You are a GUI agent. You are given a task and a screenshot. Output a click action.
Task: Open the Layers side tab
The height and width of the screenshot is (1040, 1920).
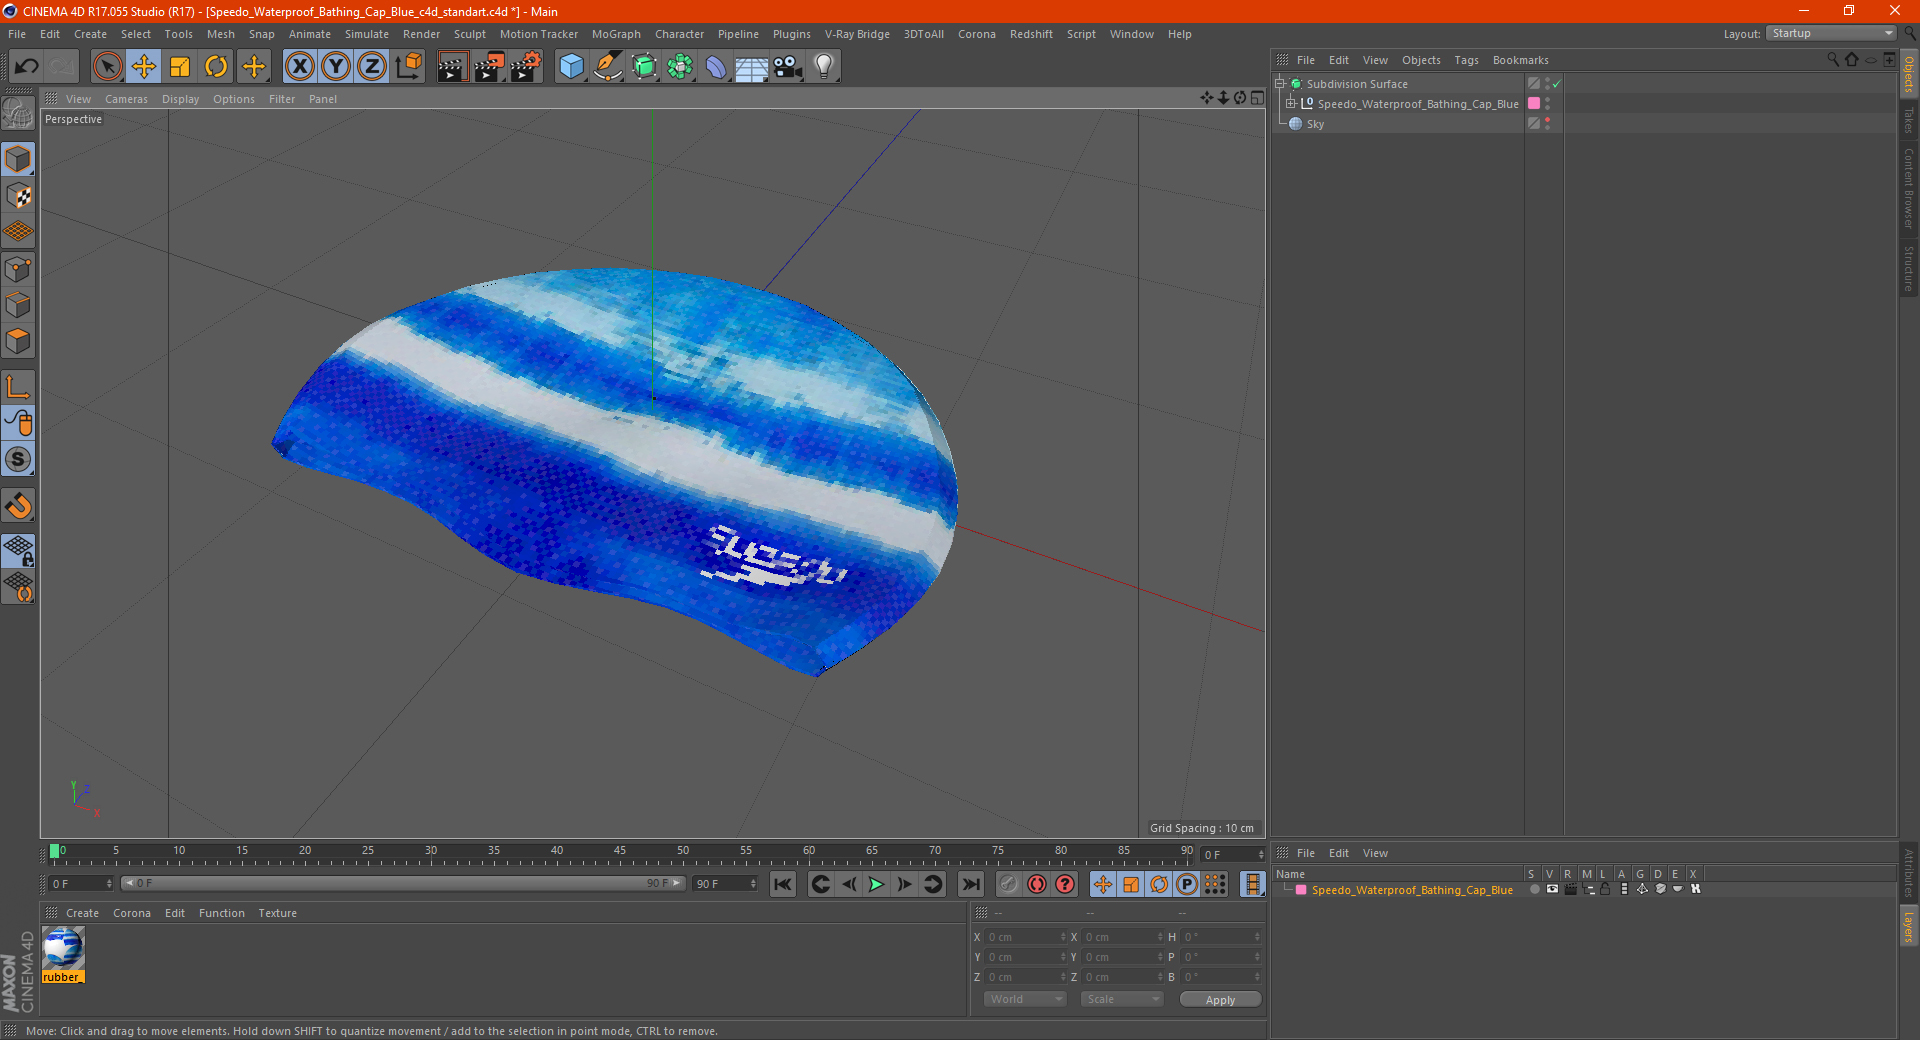(1909, 926)
